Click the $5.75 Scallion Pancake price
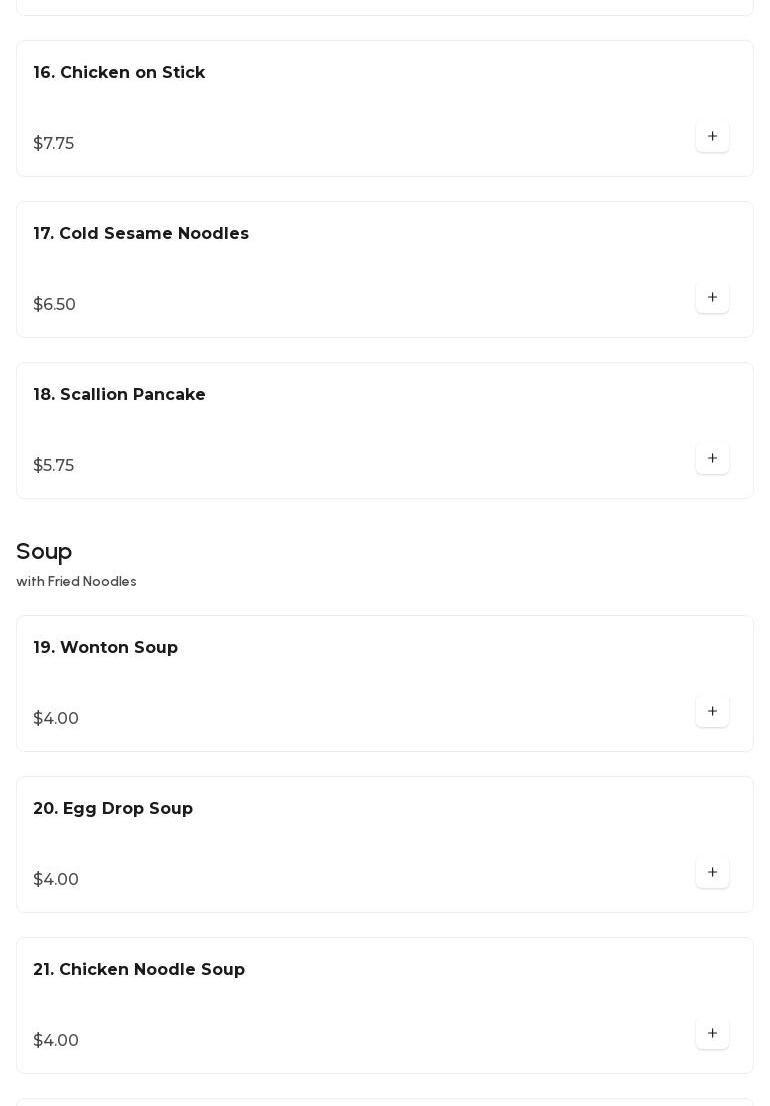 (x=54, y=466)
